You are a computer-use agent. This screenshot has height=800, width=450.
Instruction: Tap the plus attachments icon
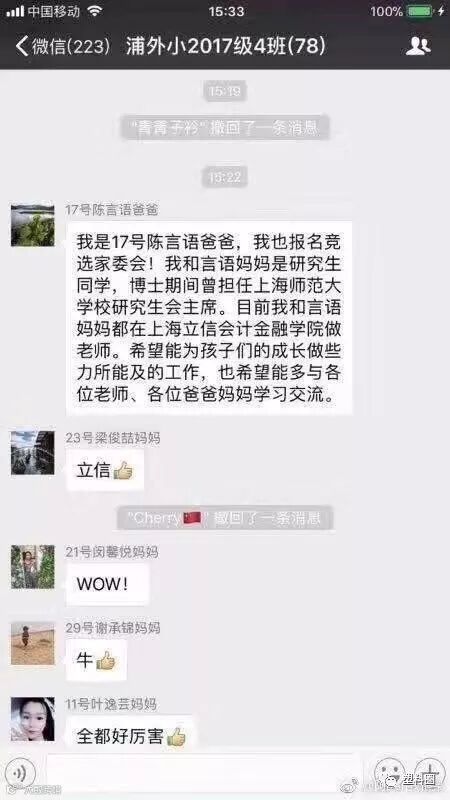(430, 771)
